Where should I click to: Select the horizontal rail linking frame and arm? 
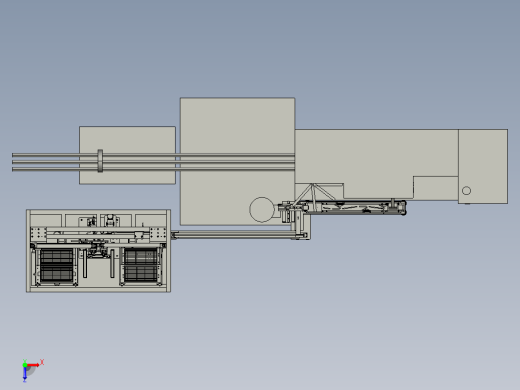[x=239, y=235]
